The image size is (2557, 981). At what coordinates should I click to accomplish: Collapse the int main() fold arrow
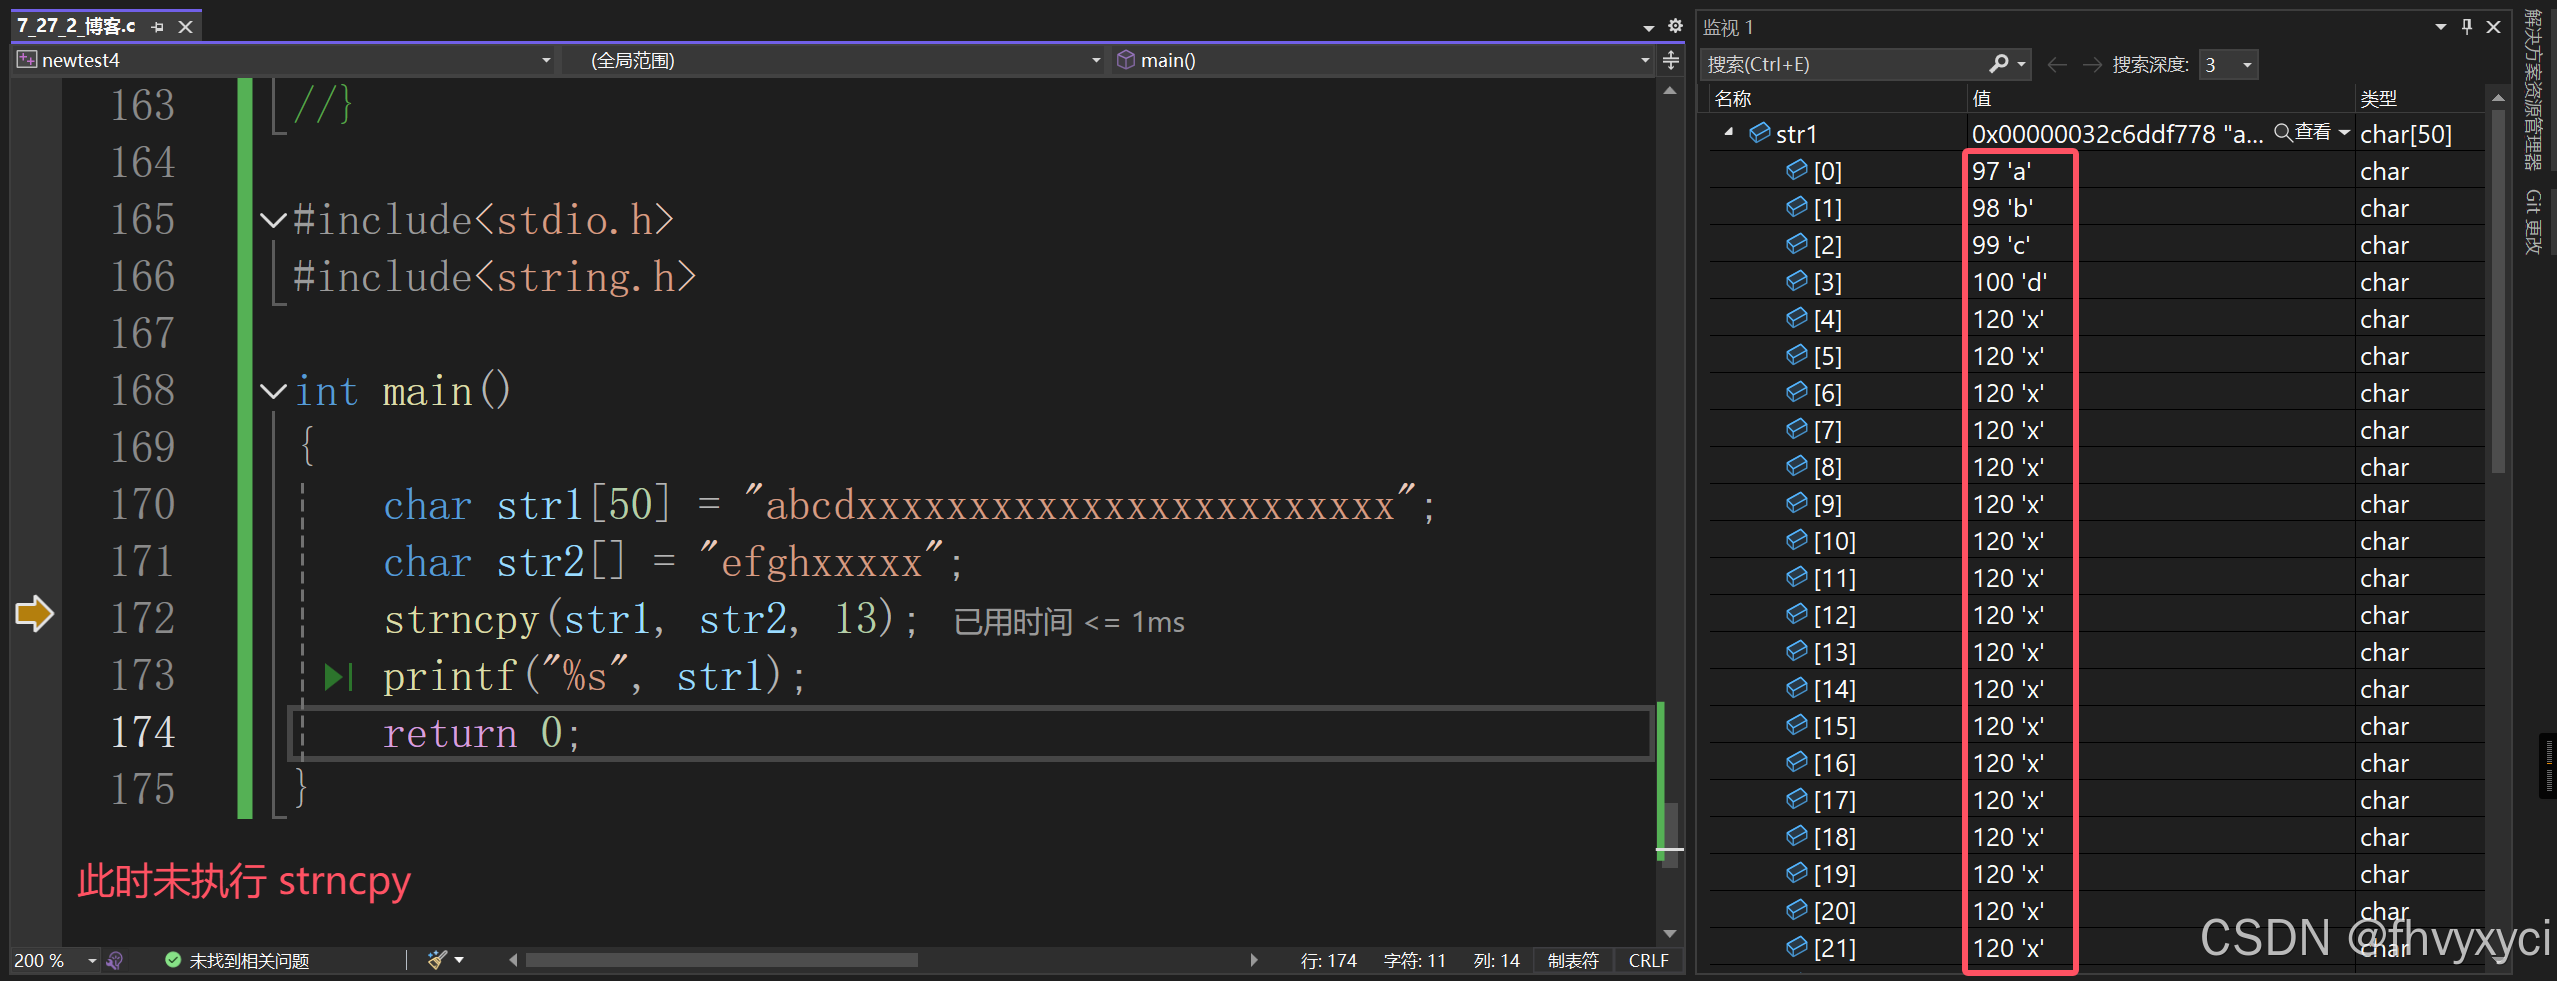pos(273,391)
